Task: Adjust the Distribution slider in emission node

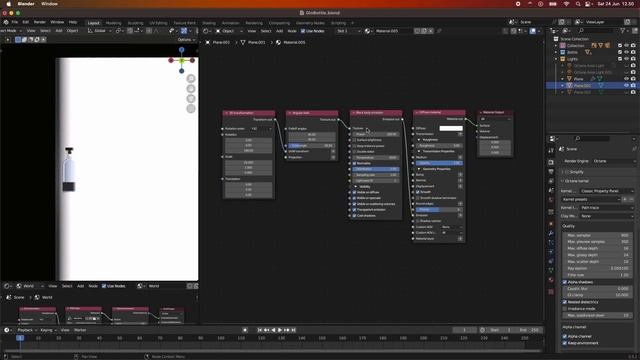Action: pos(376,169)
